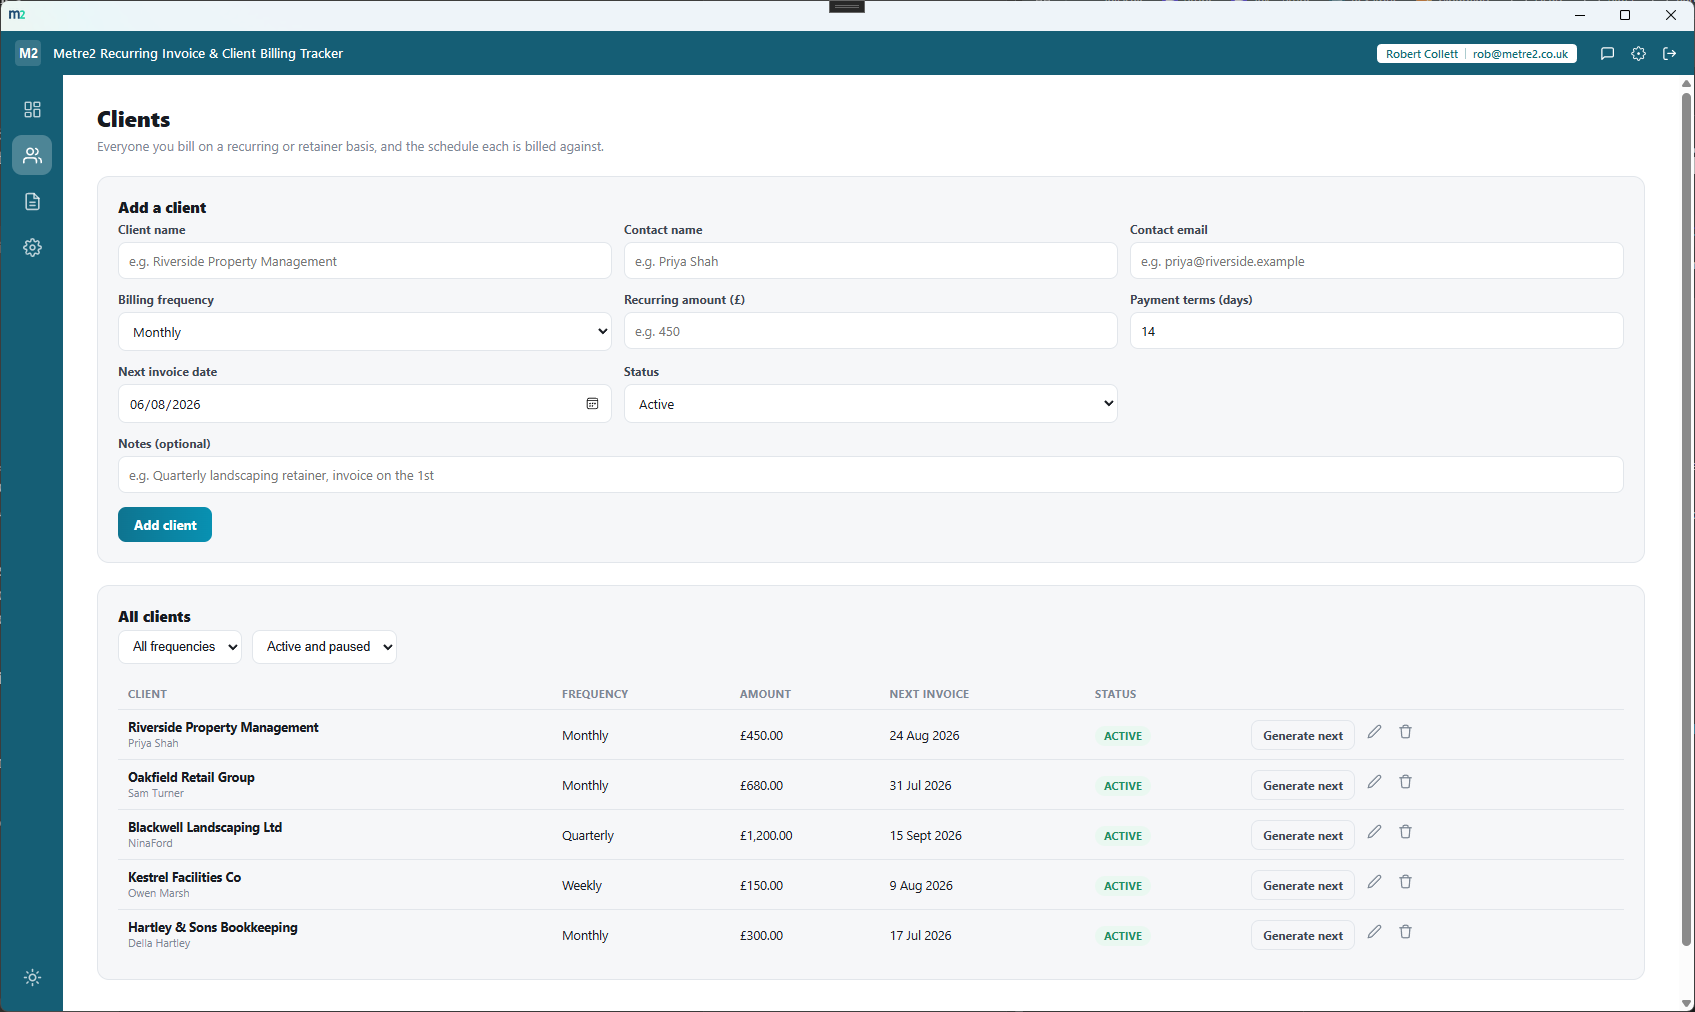This screenshot has width=1695, height=1012.
Task: Click the CLIENT column header
Action: click(x=147, y=694)
